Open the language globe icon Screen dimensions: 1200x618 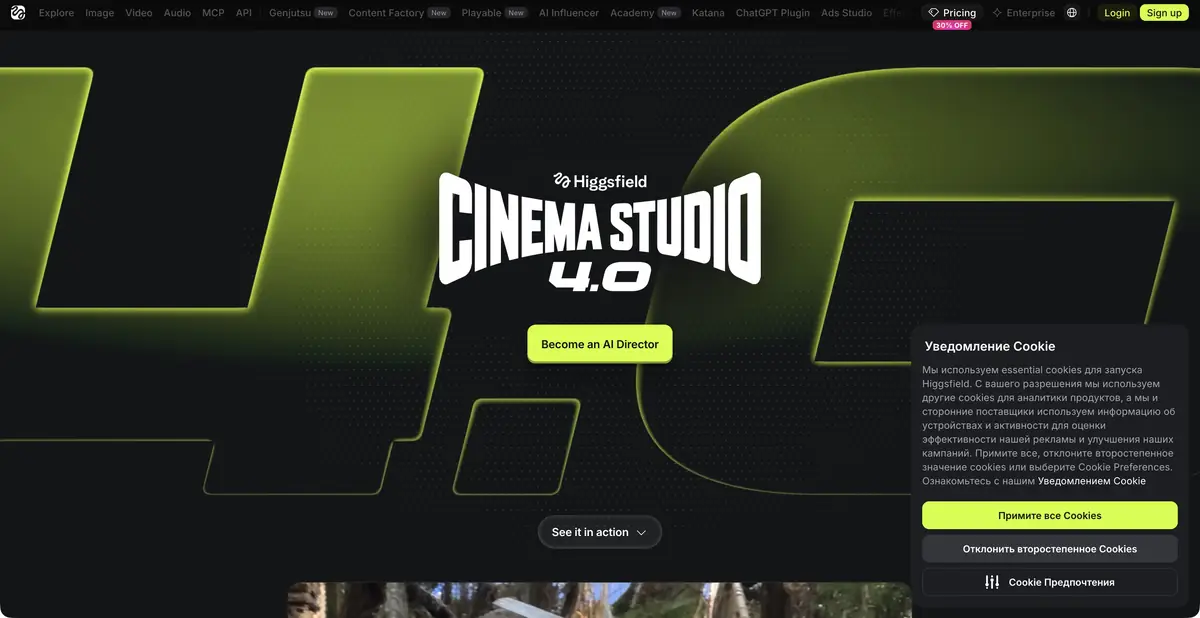[x=1072, y=13]
